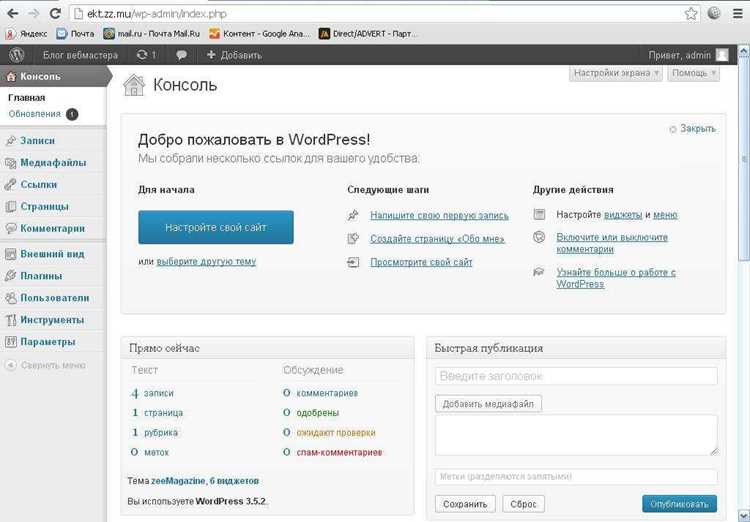750x522 pixels.
Task: Open the Почта bookmark
Action: click(75, 33)
